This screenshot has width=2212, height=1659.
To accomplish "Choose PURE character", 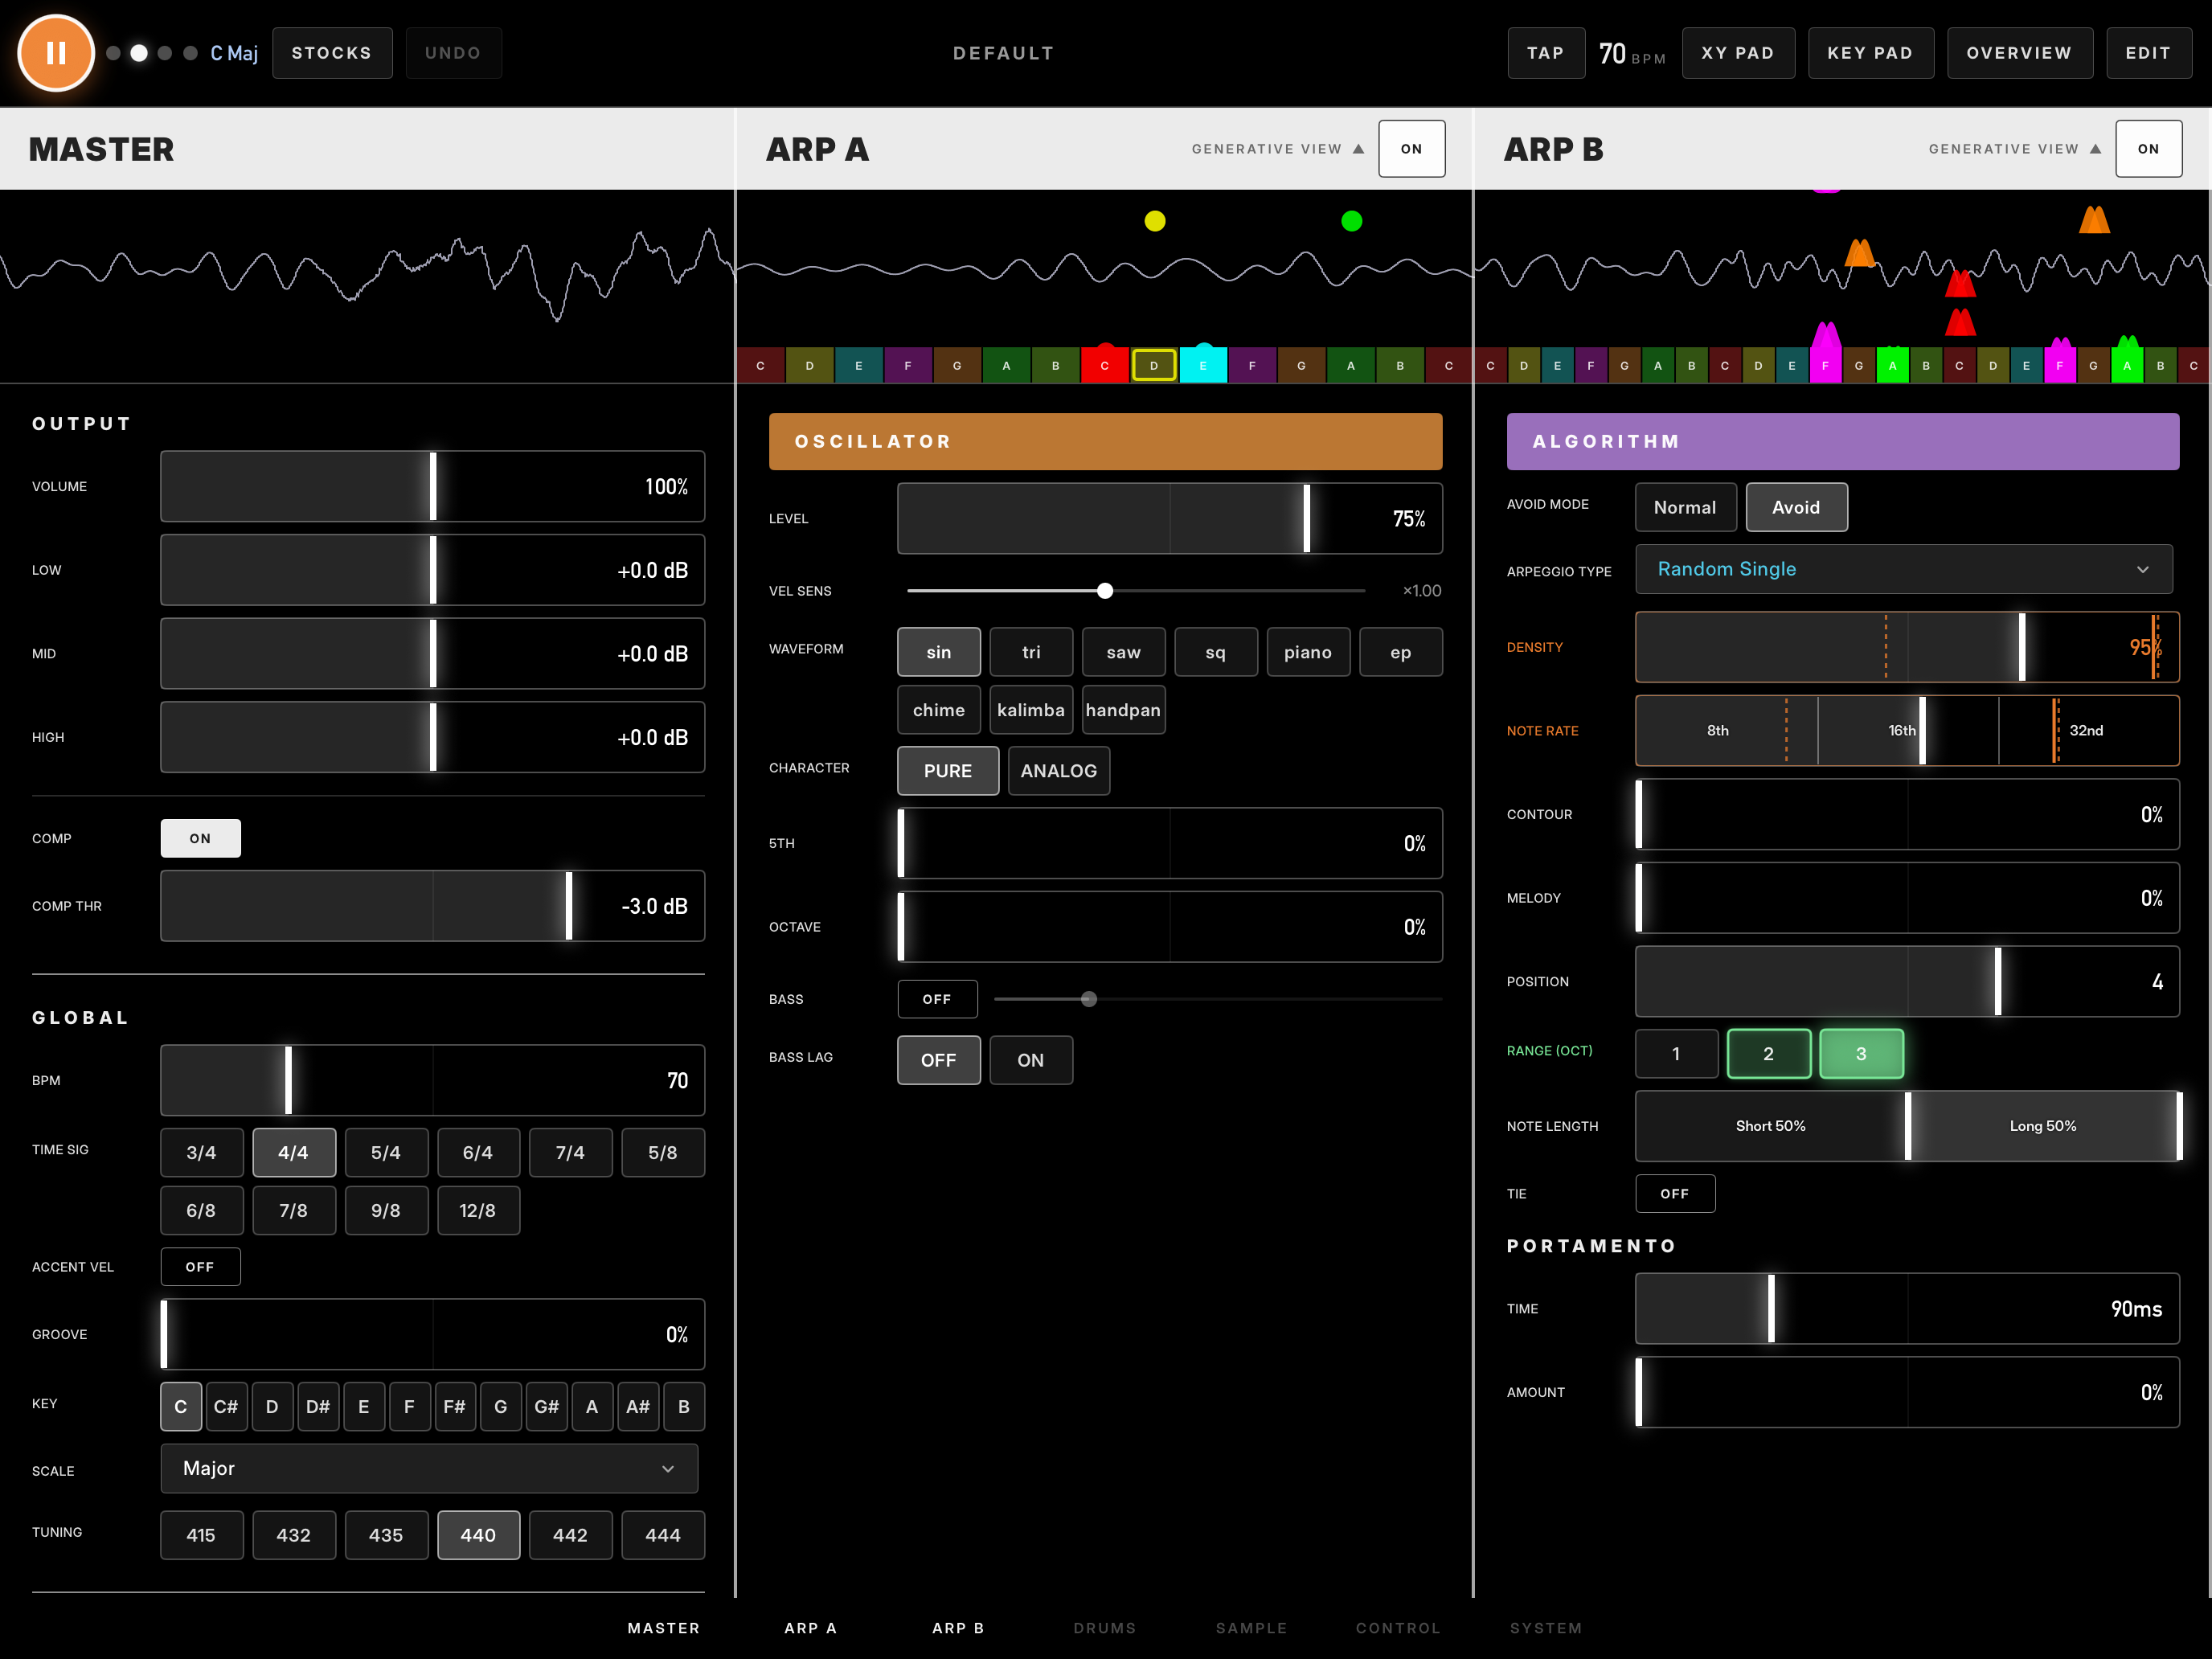I will tap(948, 771).
